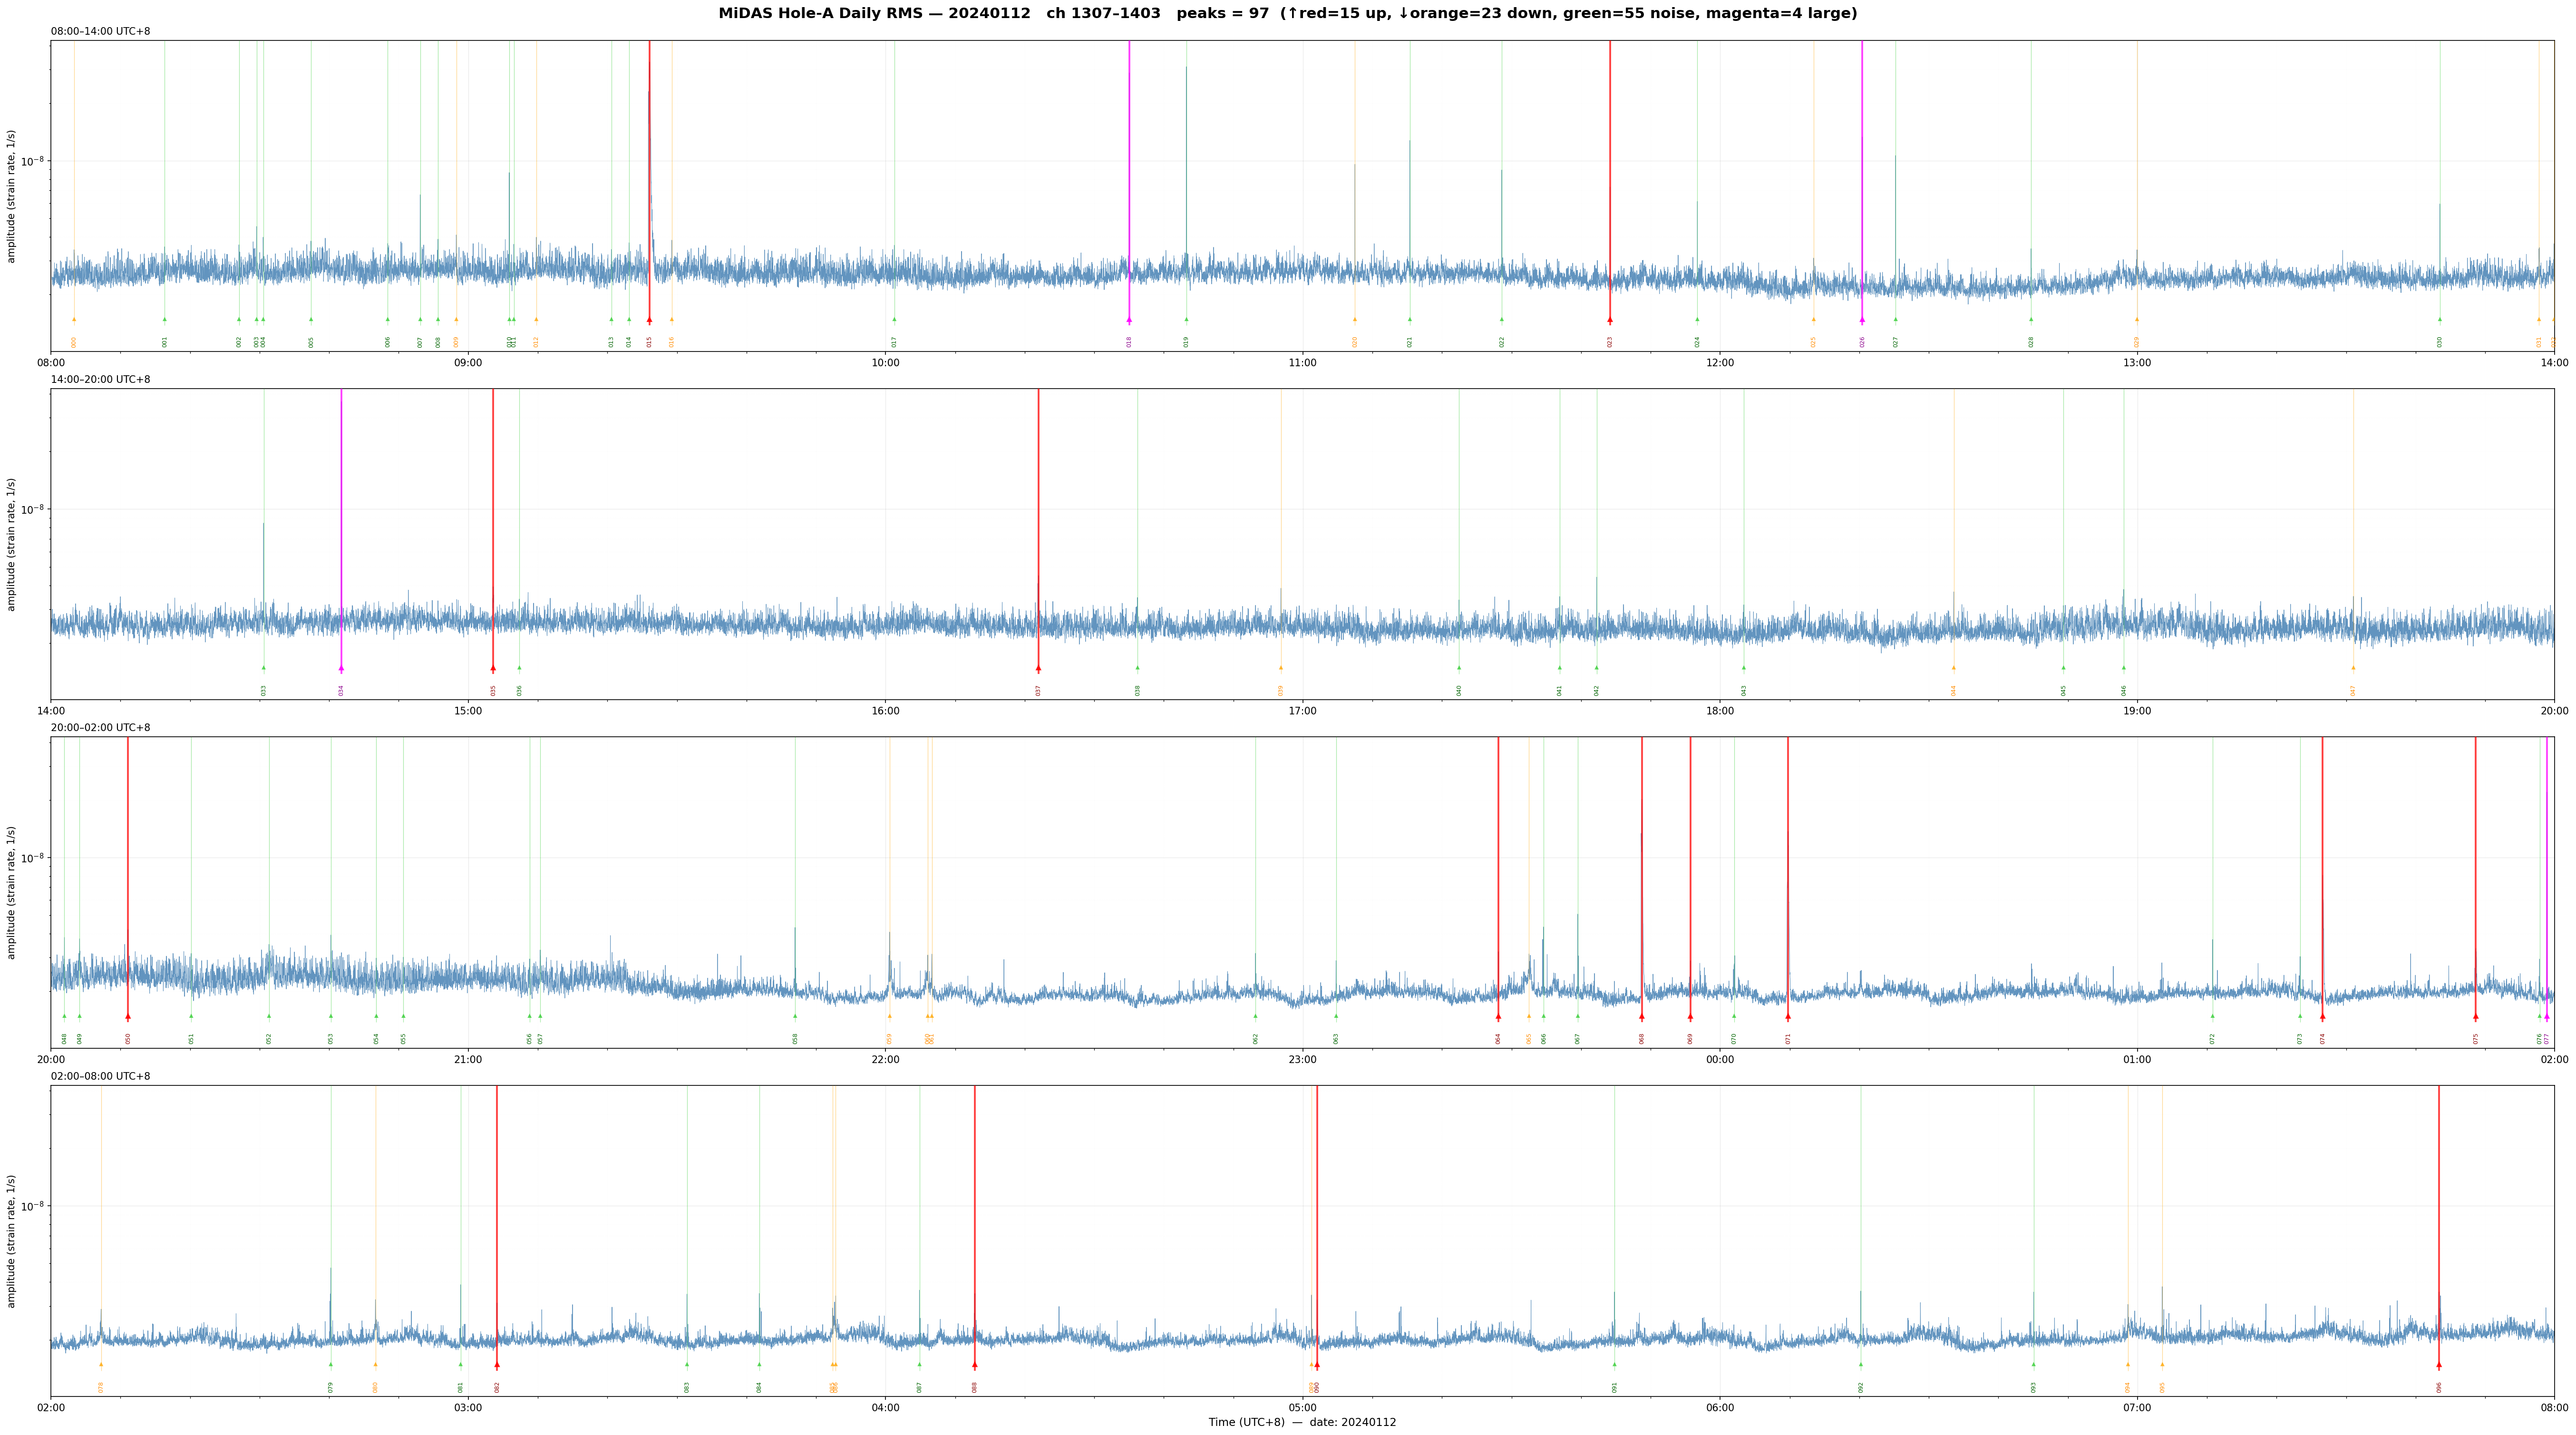Screen dimensions: 2576x1435
Task: Click the green noise marker 063
Action: coord(1336,1016)
